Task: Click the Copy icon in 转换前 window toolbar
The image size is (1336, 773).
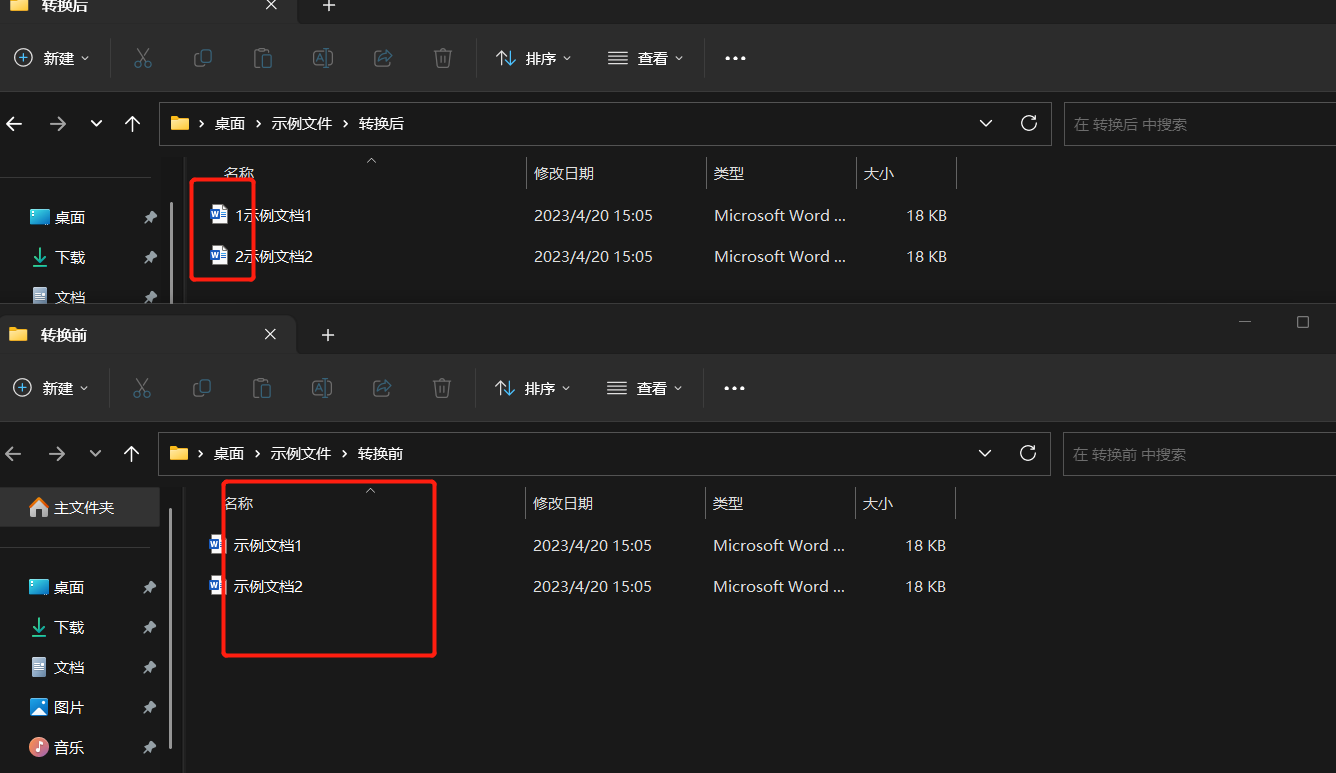Action: tap(202, 388)
